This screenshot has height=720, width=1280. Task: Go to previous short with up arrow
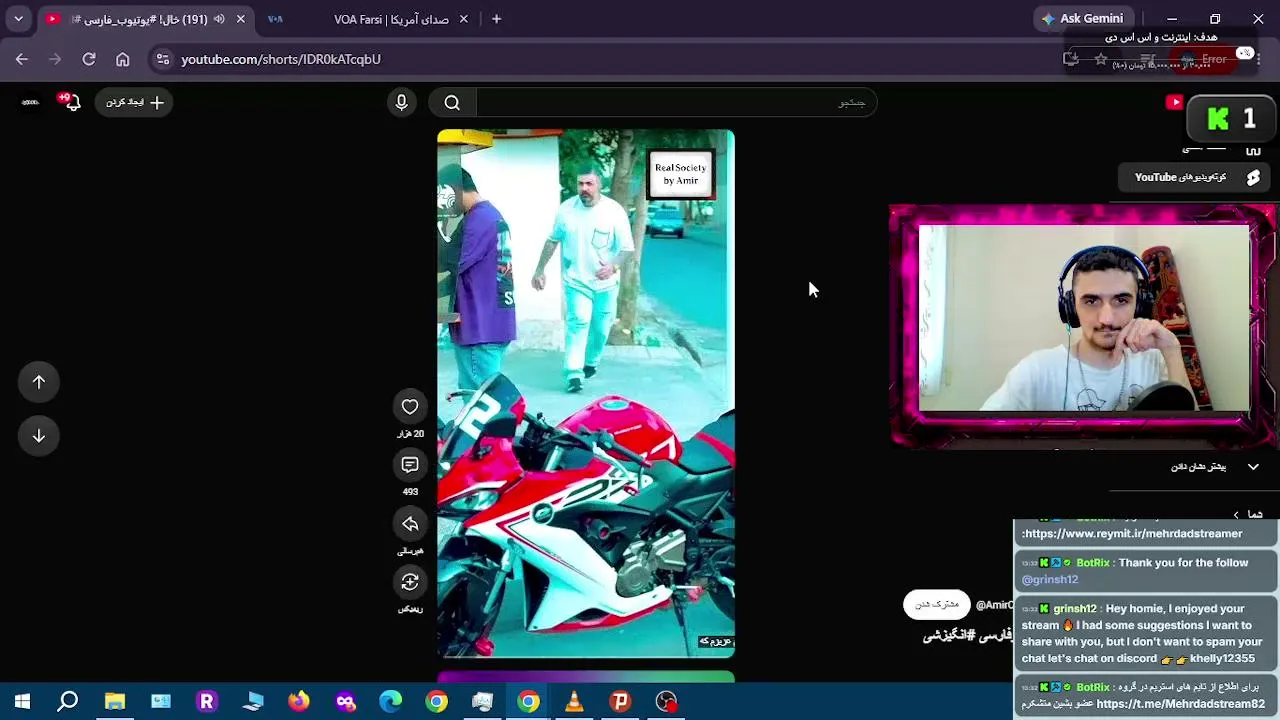point(39,382)
